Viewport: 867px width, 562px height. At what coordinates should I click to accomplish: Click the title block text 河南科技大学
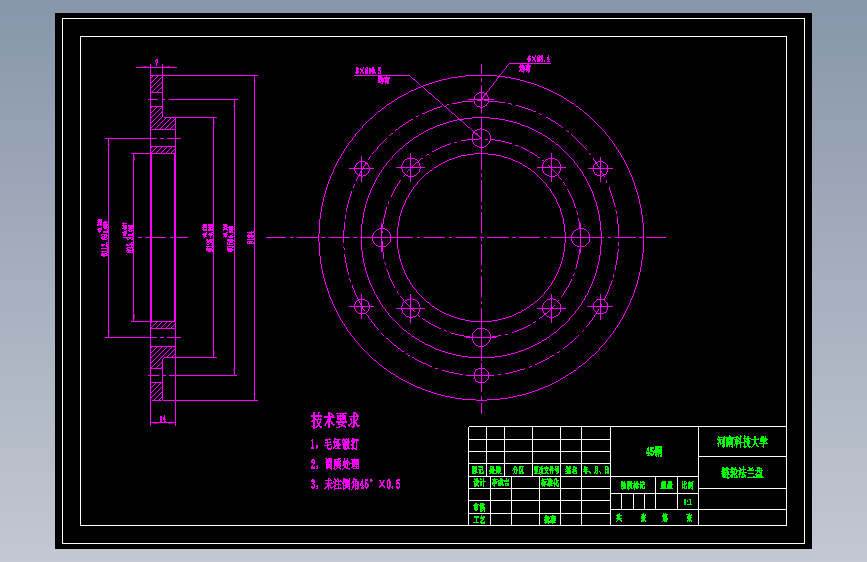pos(743,442)
